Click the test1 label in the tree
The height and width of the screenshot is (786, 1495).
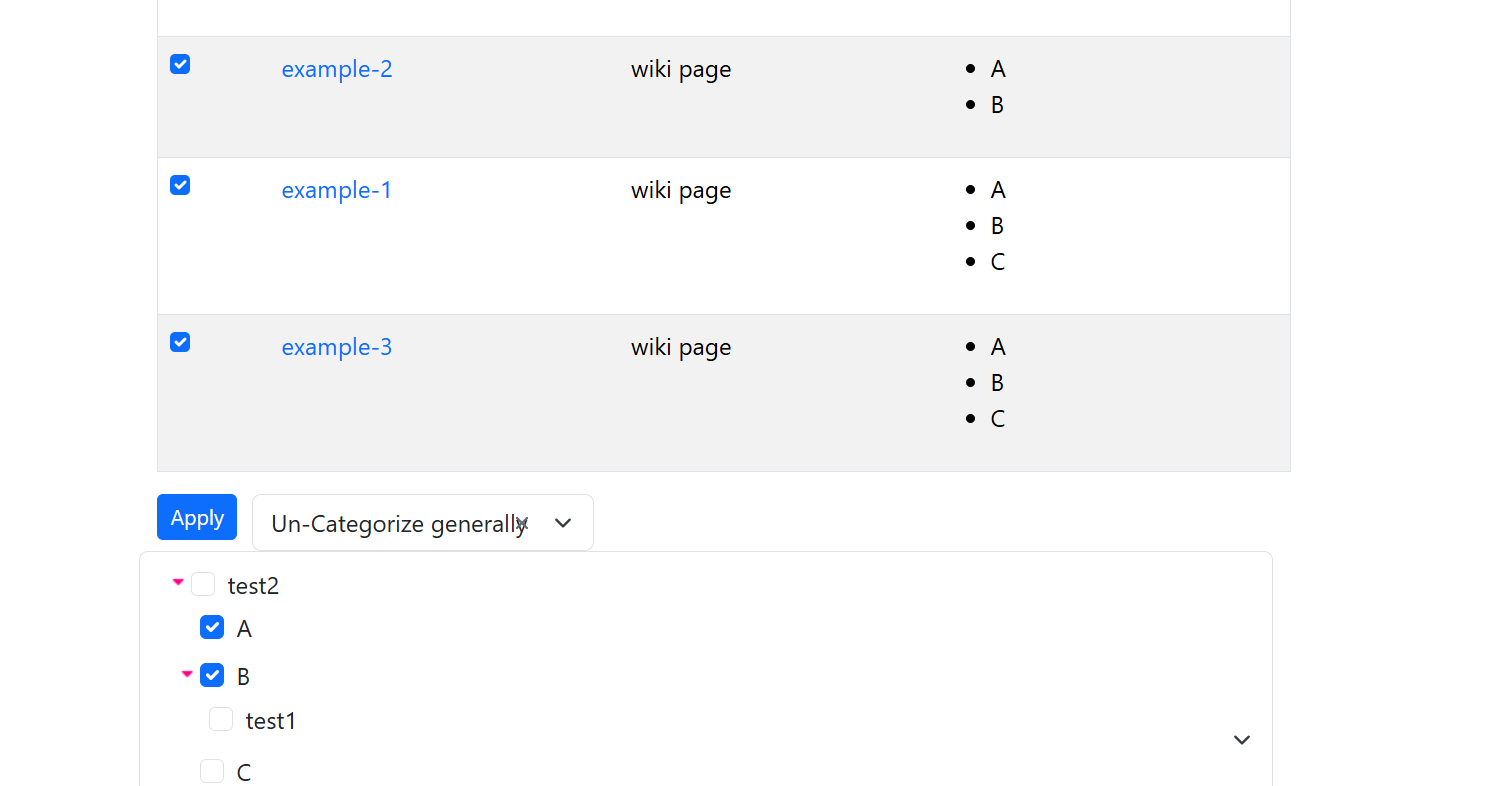tap(271, 721)
